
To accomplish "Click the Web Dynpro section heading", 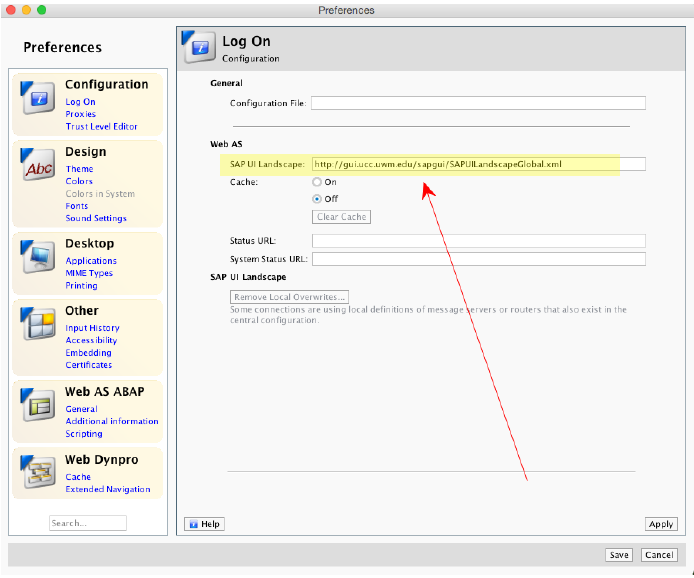I will [x=101, y=460].
